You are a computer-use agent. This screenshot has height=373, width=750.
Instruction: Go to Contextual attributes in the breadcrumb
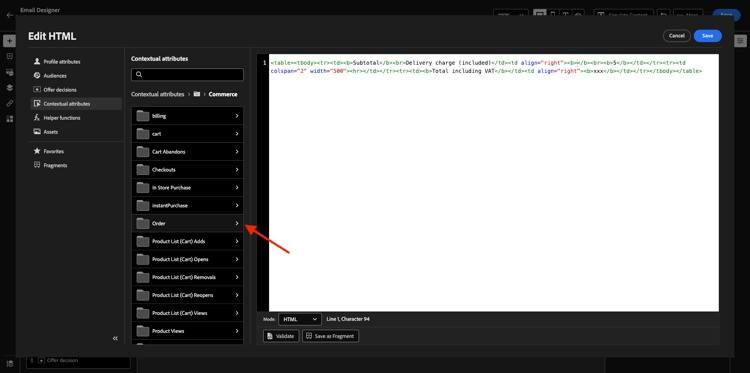click(x=157, y=94)
